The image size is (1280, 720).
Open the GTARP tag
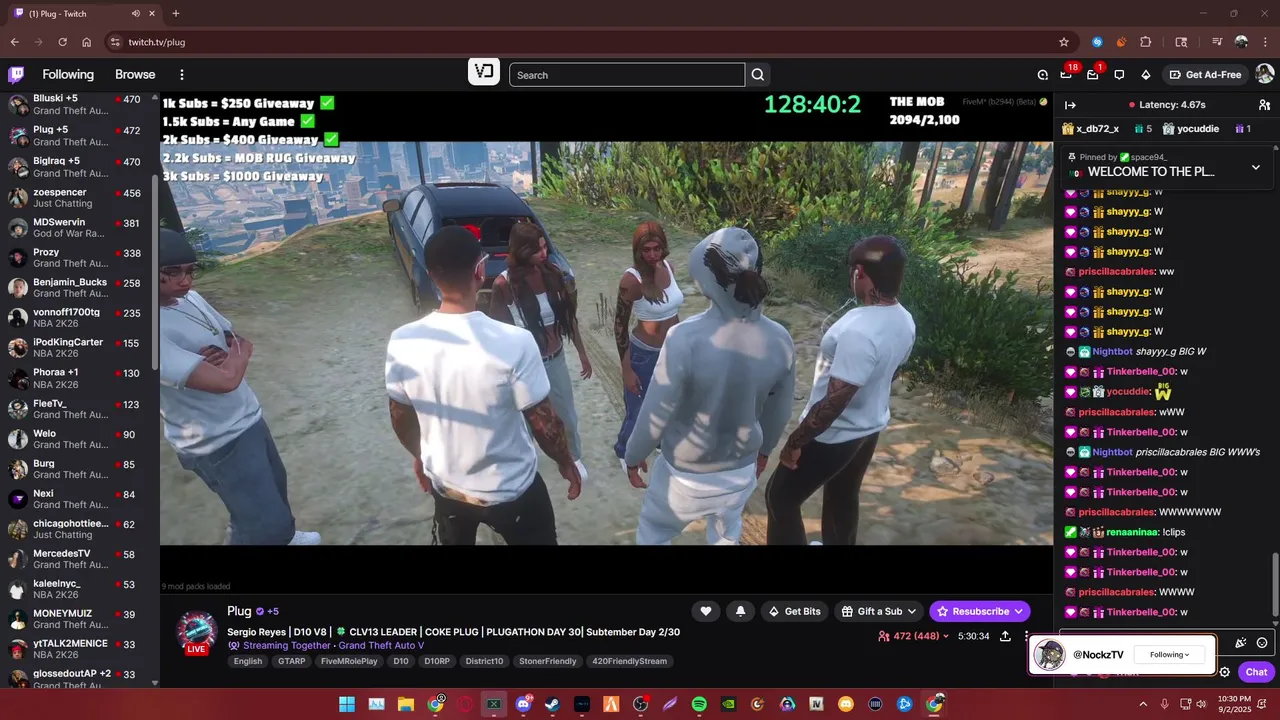click(x=291, y=661)
